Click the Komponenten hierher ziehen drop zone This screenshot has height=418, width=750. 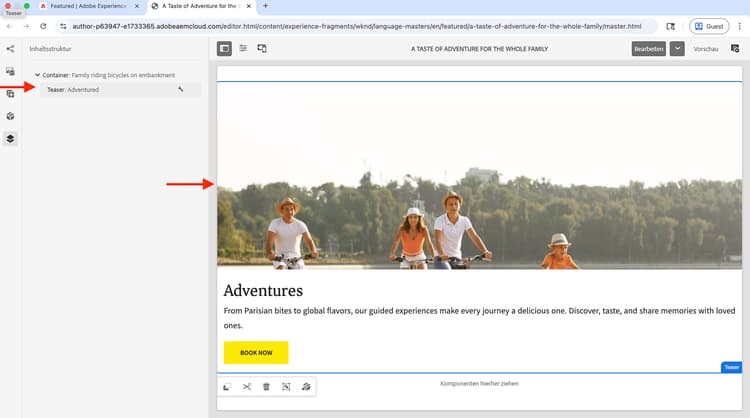click(479, 384)
